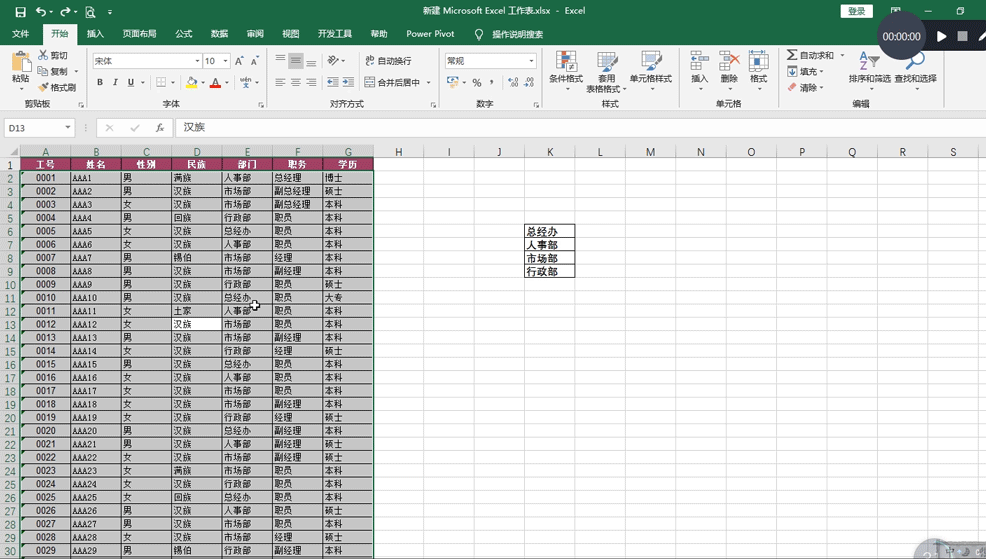Select column K header
The height and width of the screenshot is (559, 986).
[550, 152]
